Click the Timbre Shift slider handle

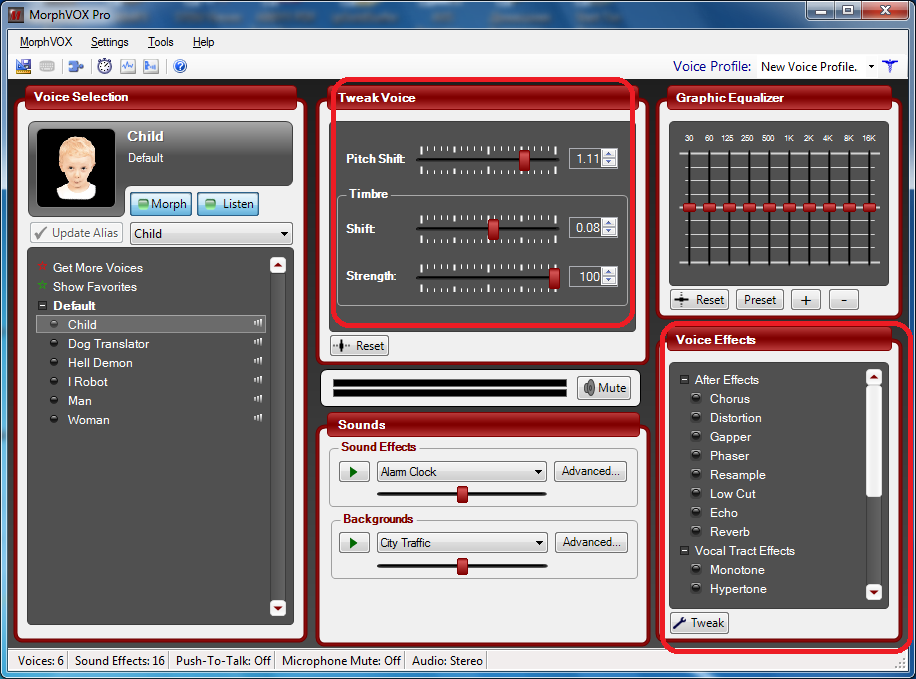point(494,229)
